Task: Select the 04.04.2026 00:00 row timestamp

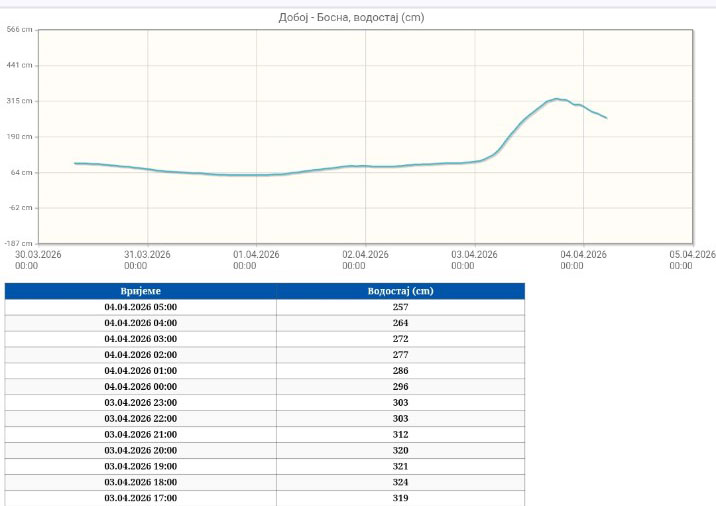Action: click(x=140, y=386)
